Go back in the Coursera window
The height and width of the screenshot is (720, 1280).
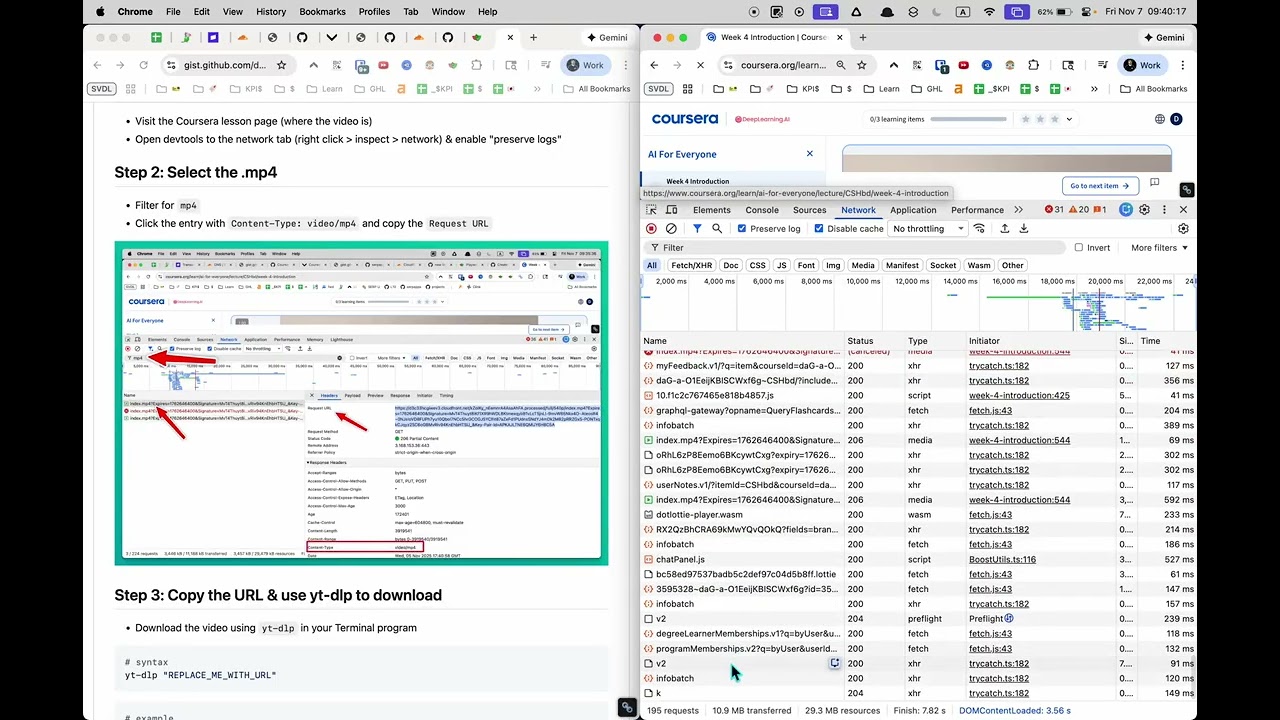click(654, 65)
